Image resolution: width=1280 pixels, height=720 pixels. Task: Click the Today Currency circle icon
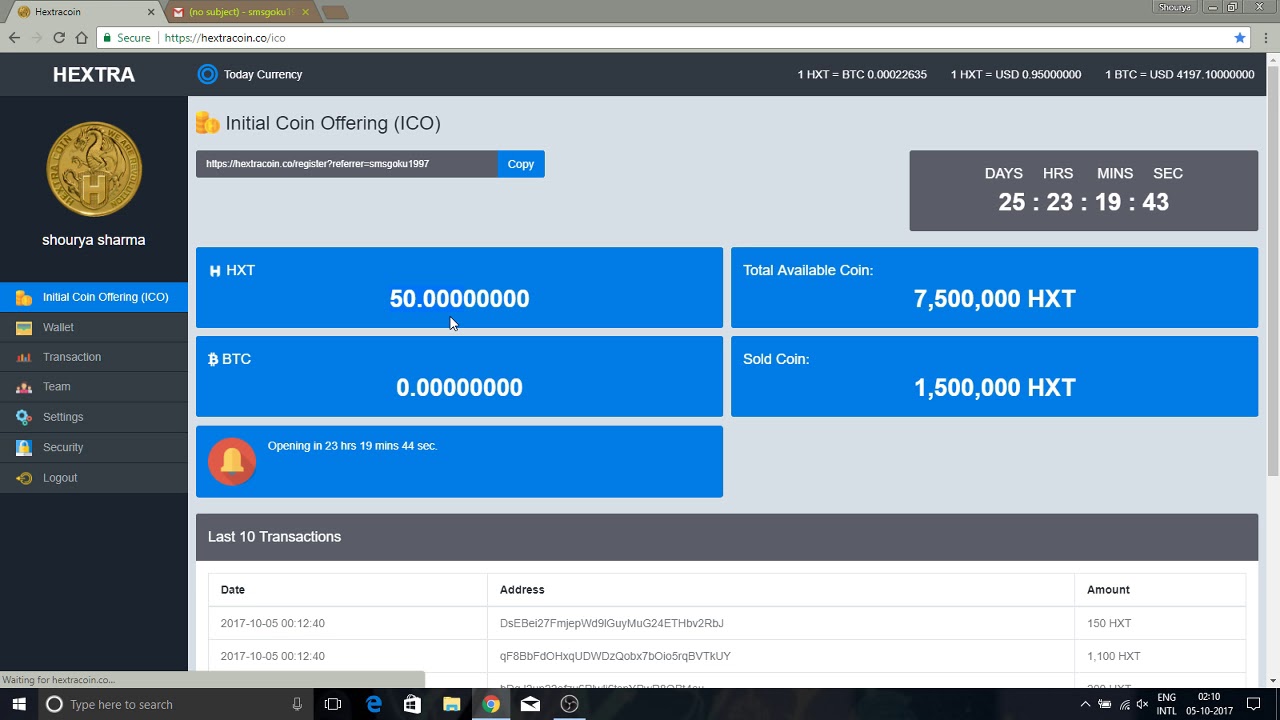click(207, 74)
